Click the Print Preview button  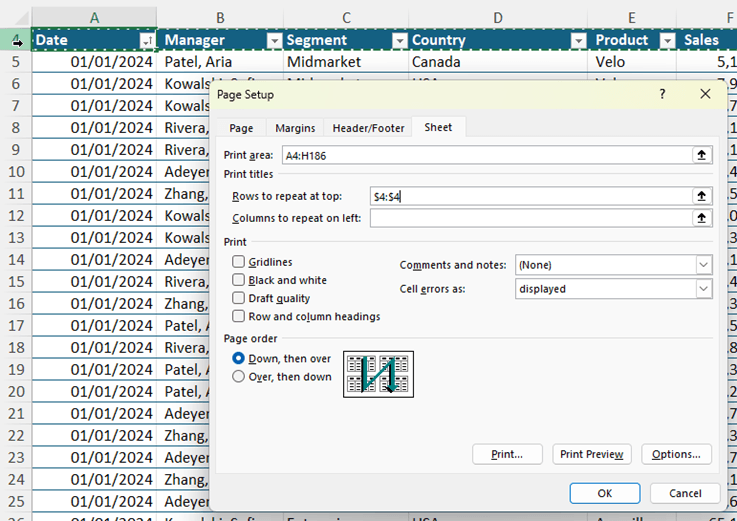point(592,454)
